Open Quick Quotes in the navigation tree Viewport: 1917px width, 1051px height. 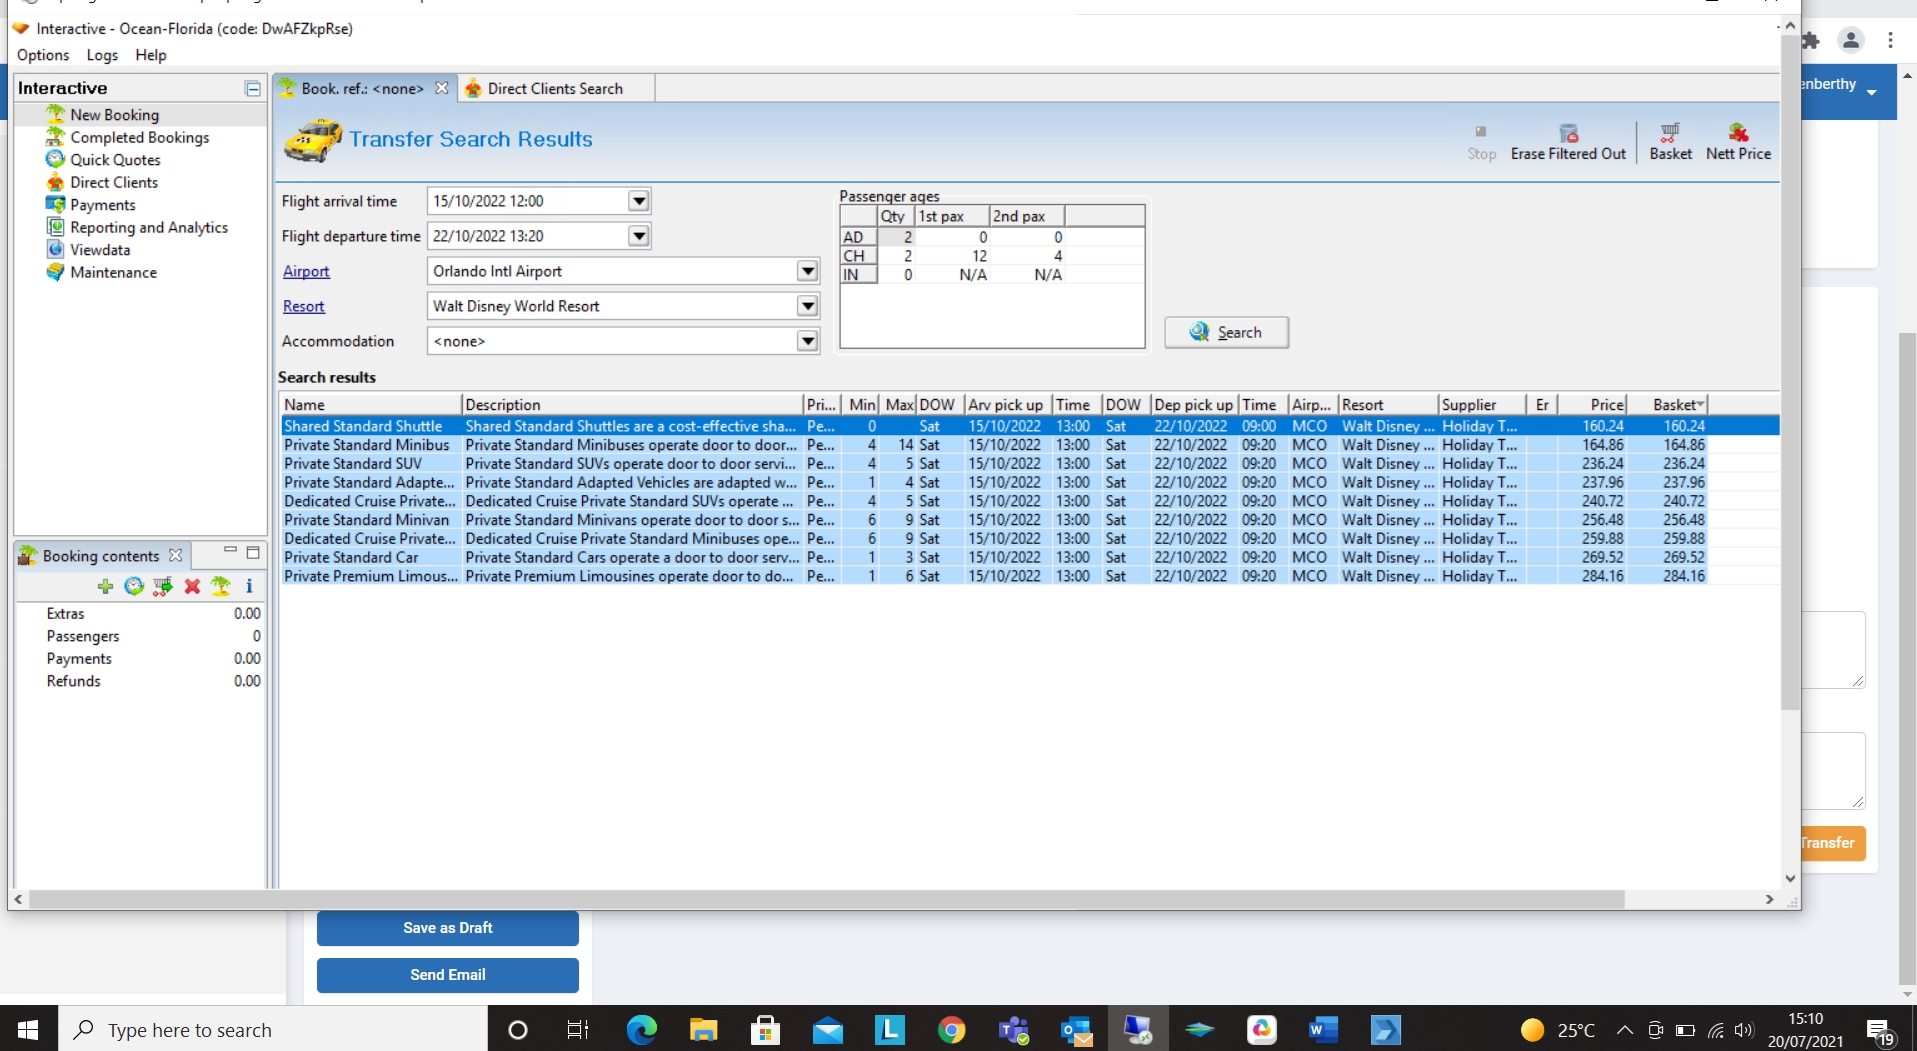point(114,160)
